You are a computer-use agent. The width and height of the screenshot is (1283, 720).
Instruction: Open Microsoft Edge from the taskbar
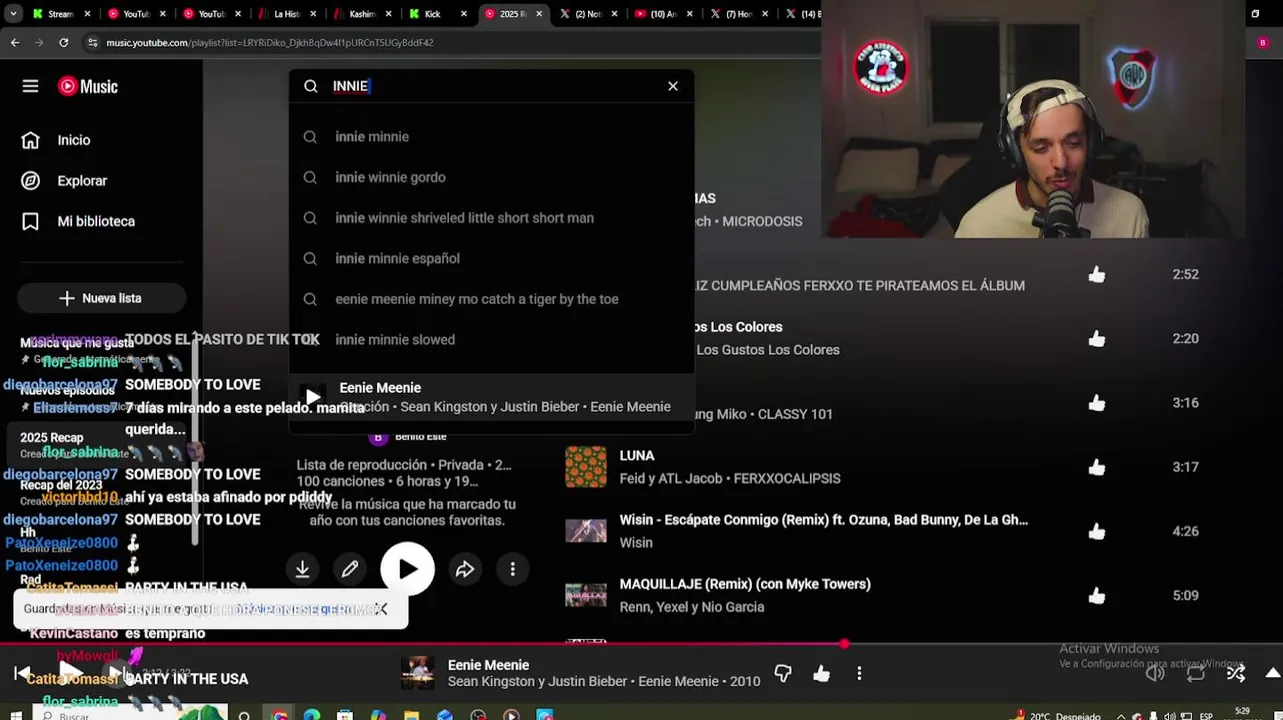click(x=312, y=715)
